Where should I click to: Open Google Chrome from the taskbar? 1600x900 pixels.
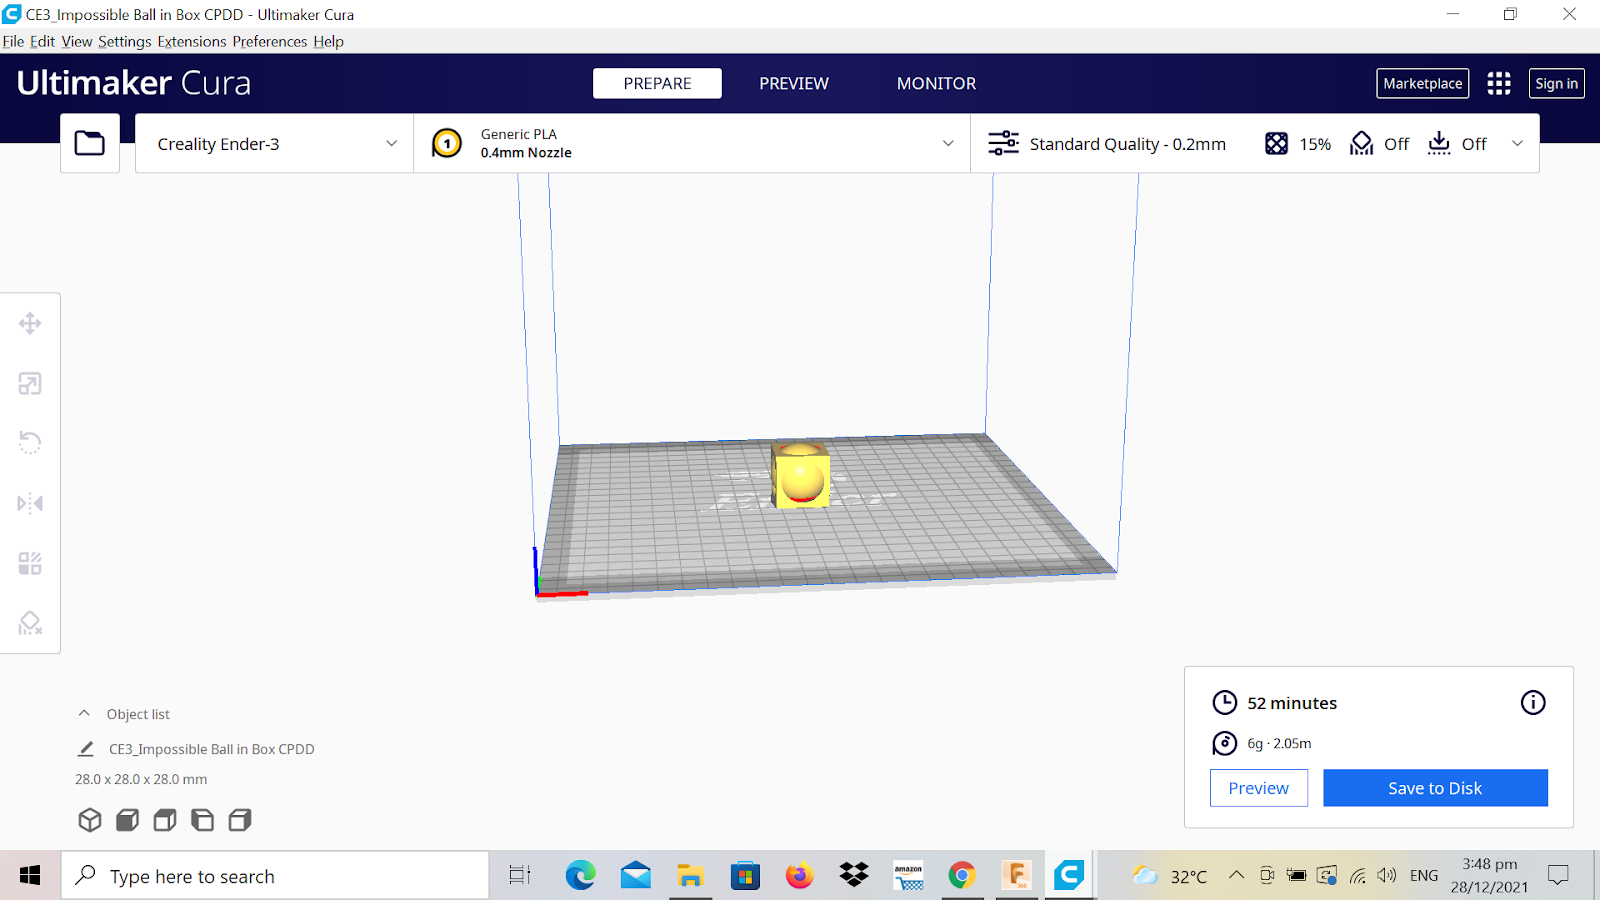pyautogui.click(x=962, y=876)
